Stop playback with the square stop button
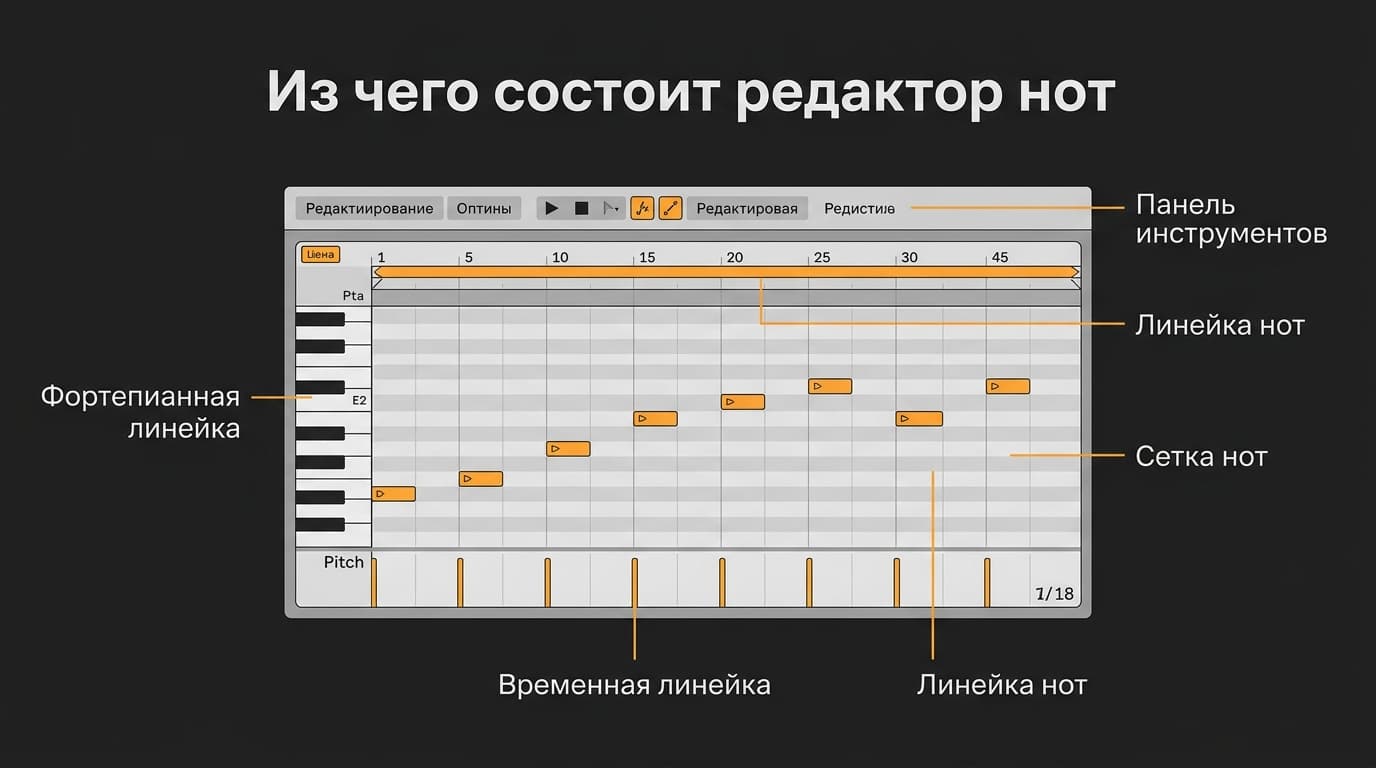The image size is (1376, 768). coord(581,208)
